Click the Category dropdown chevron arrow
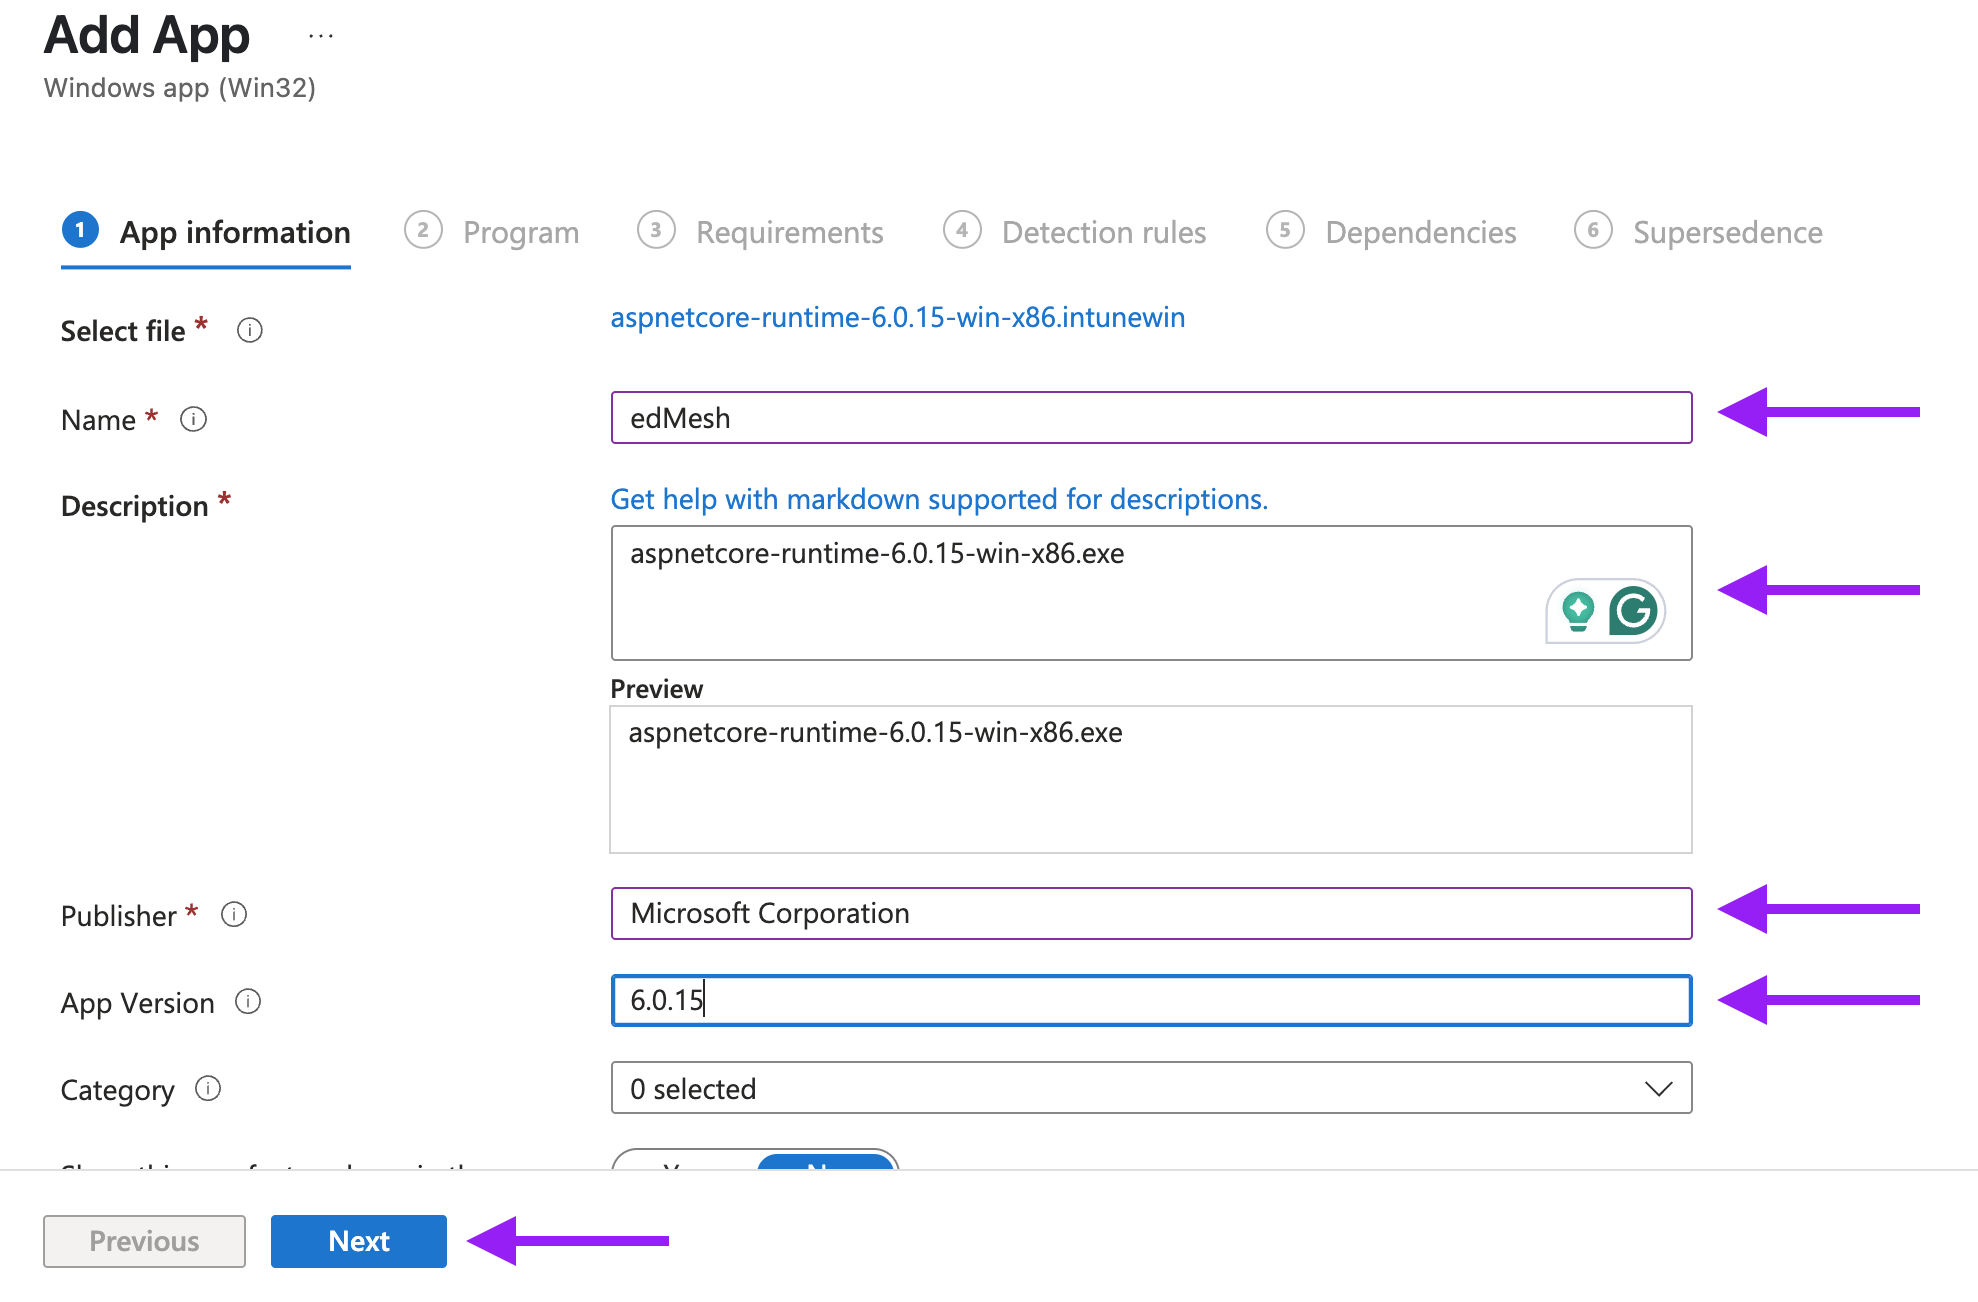The height and width of the screenshot is (1302, 1978). pyautogui.click(x=1658, y=1088)
